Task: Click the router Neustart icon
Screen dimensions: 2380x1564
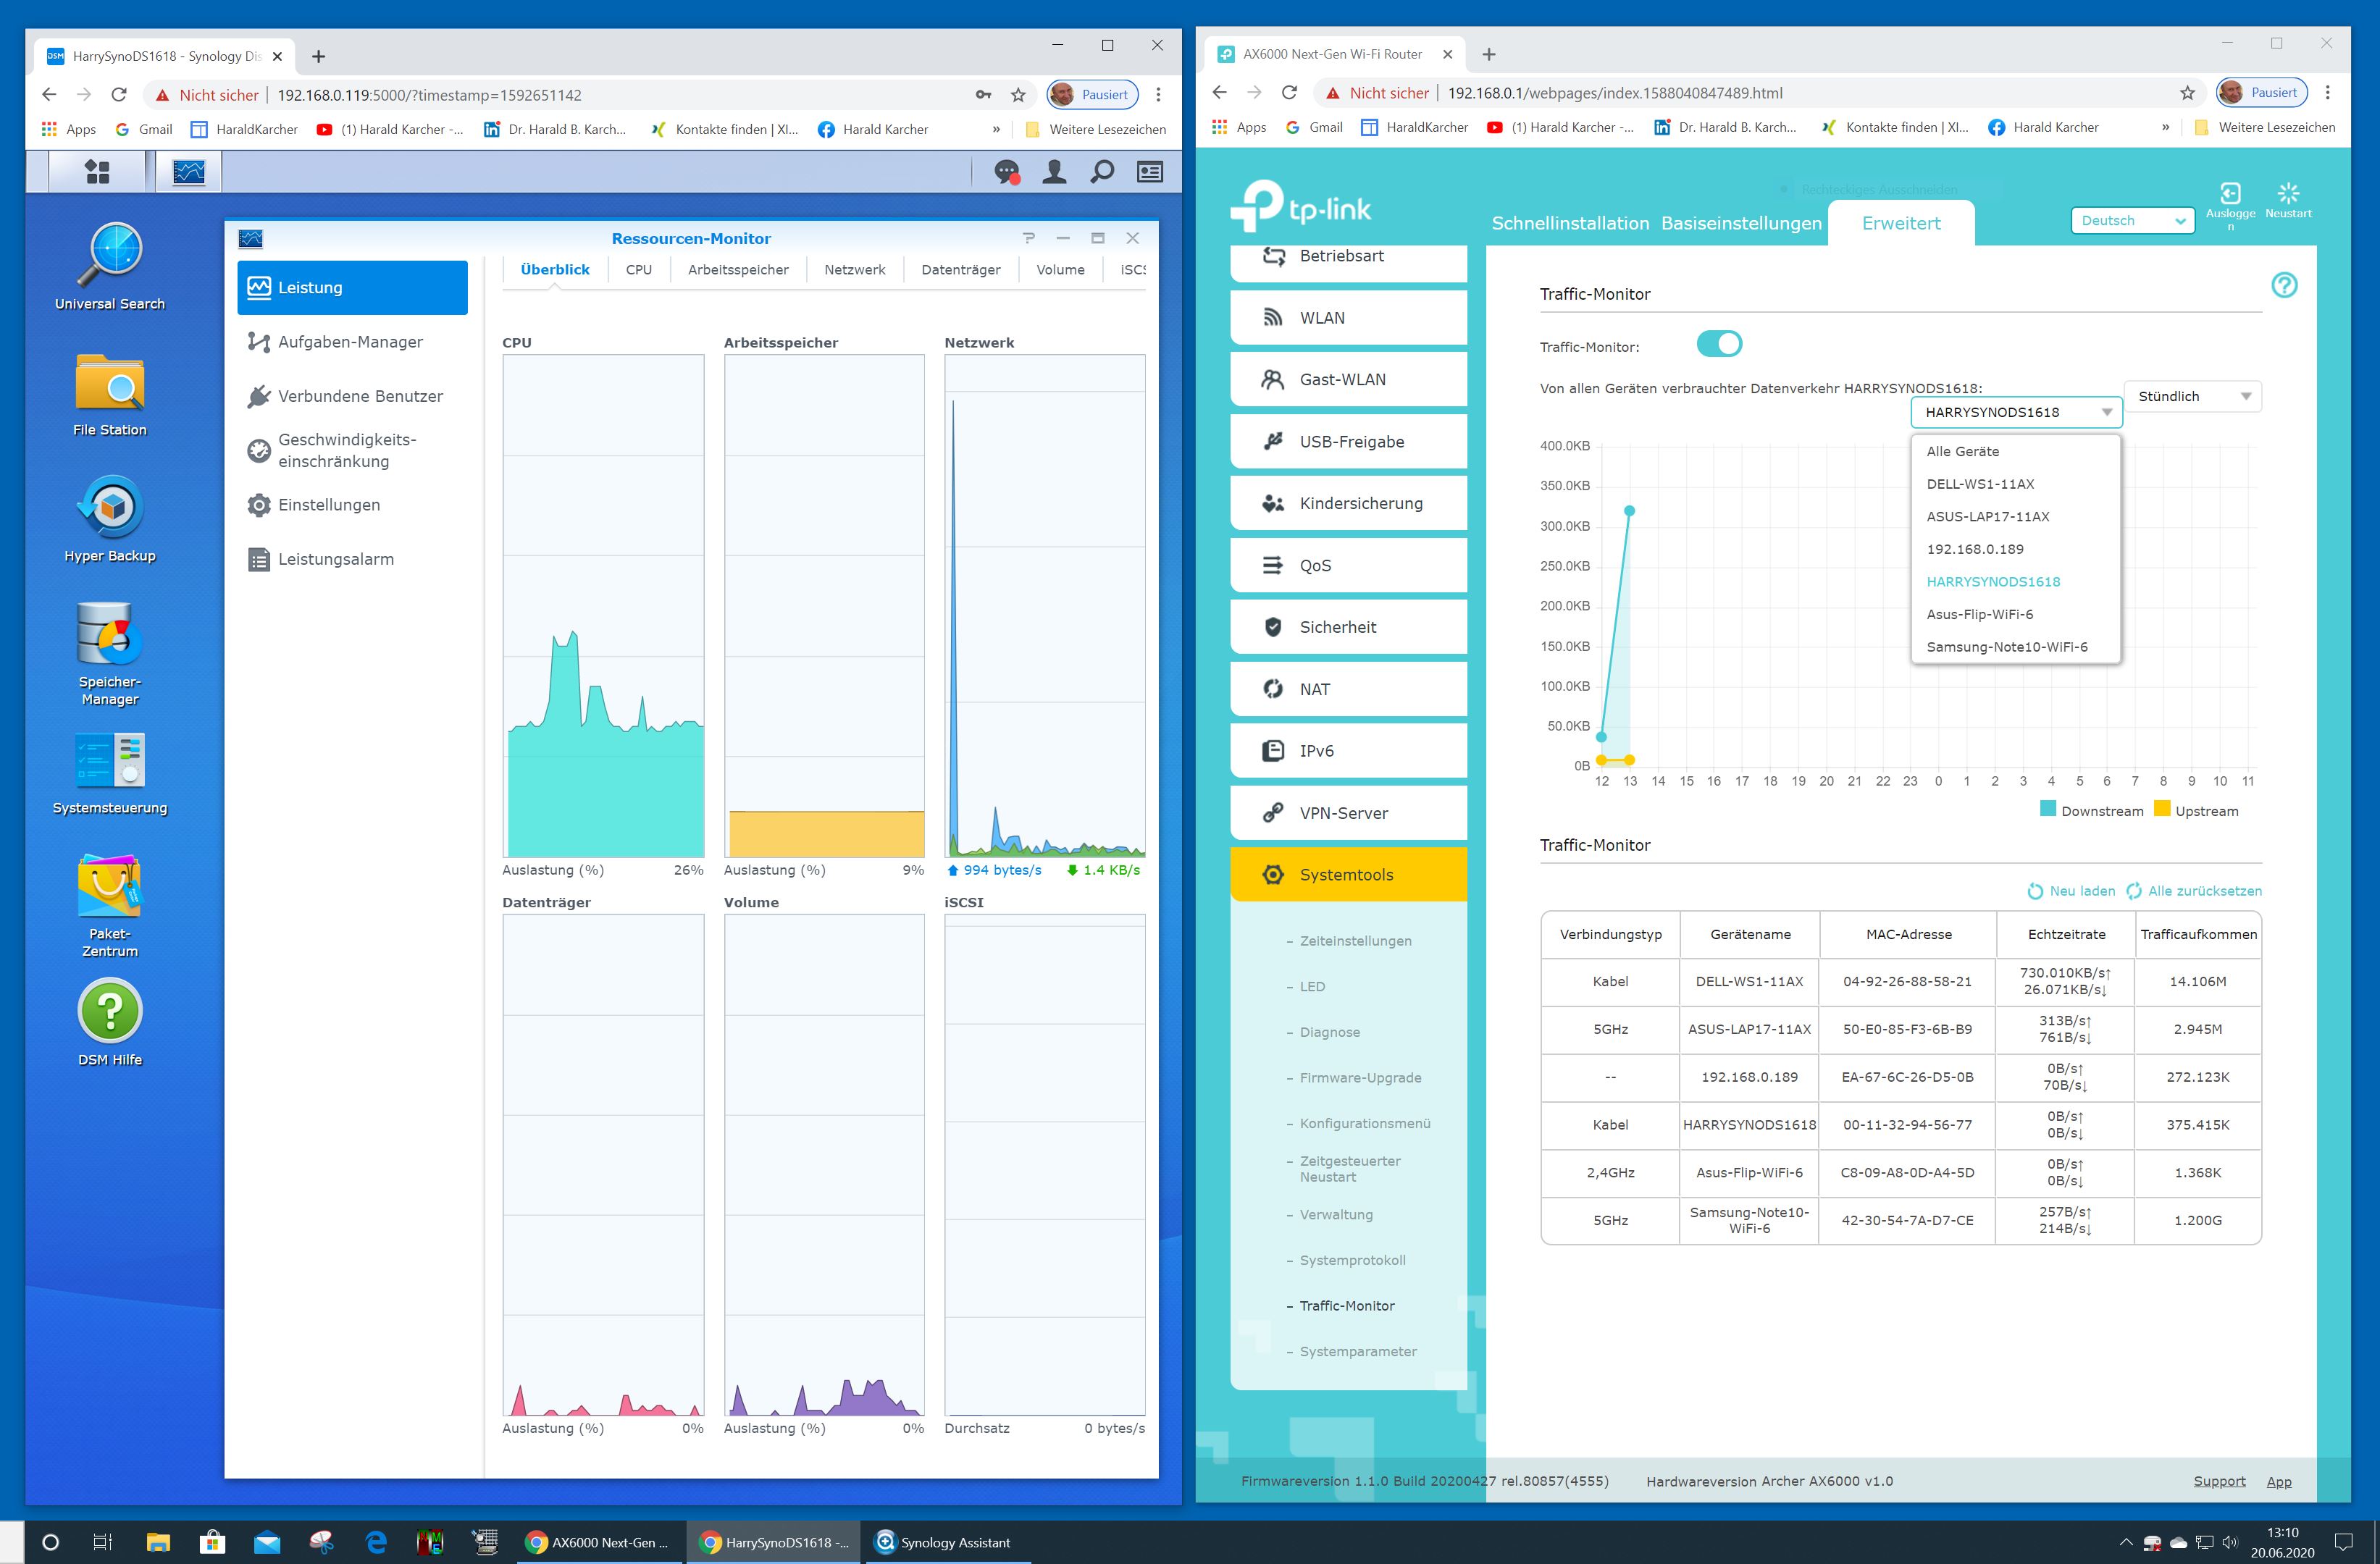Action: (2287, 194)
